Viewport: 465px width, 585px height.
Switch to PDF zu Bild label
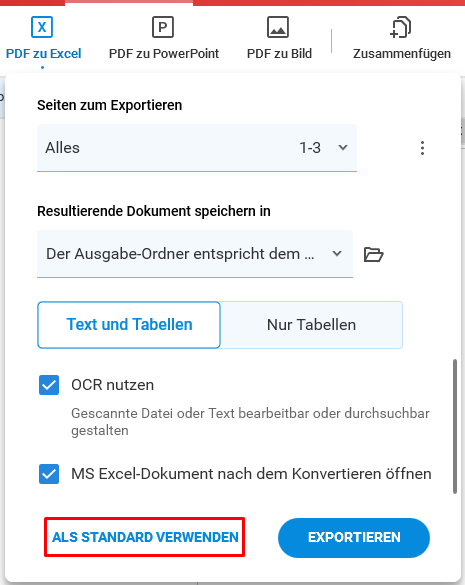[279, 54]
